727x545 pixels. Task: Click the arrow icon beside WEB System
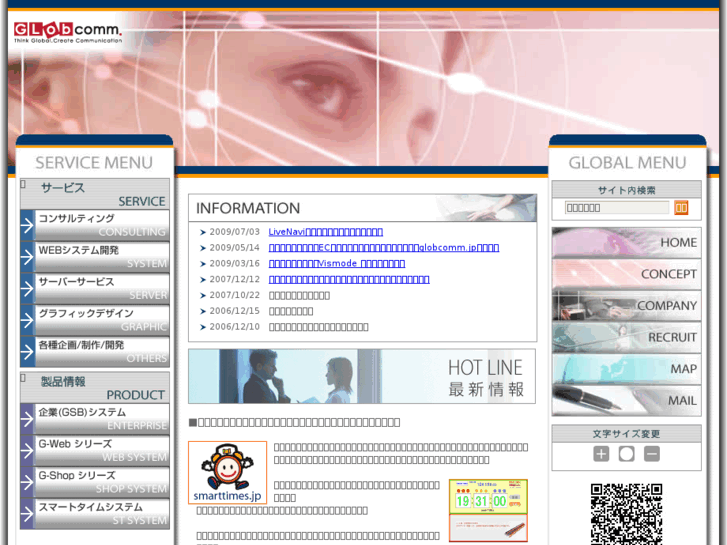point(27,256)
